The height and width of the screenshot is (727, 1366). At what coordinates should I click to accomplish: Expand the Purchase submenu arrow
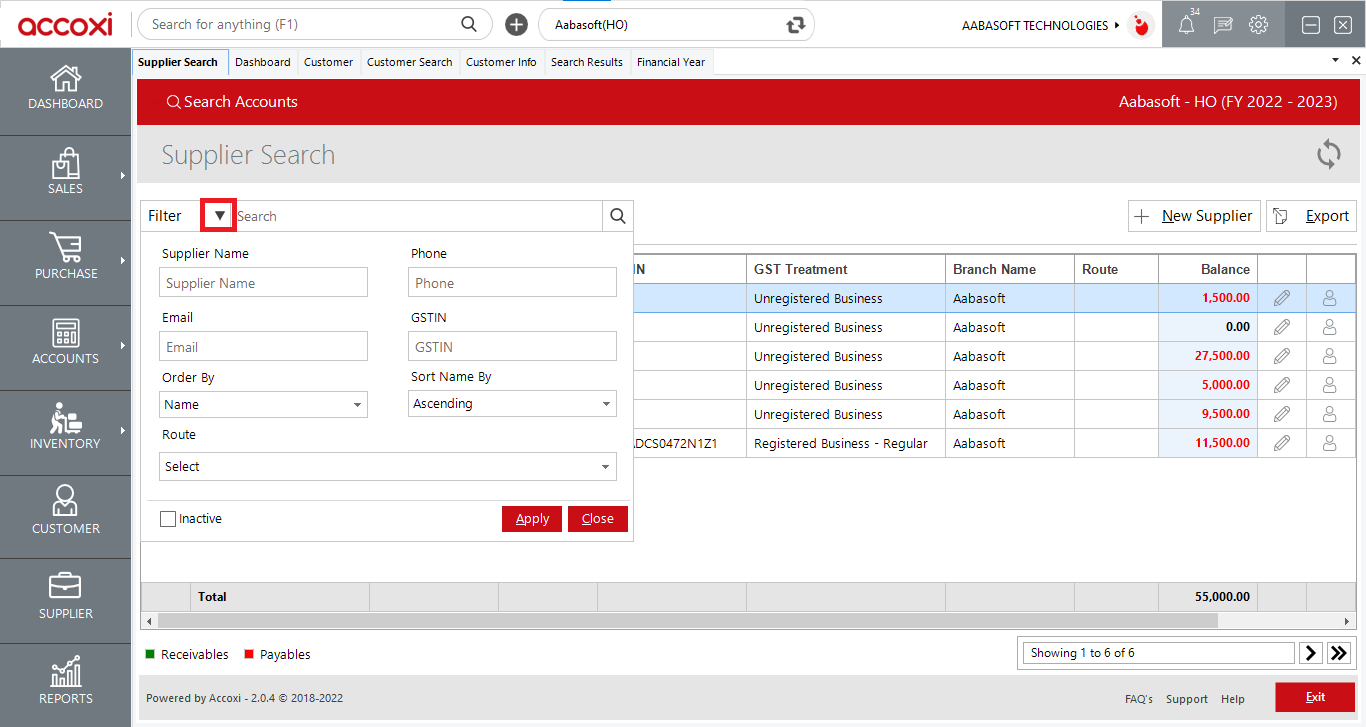[x=122, y=261]
